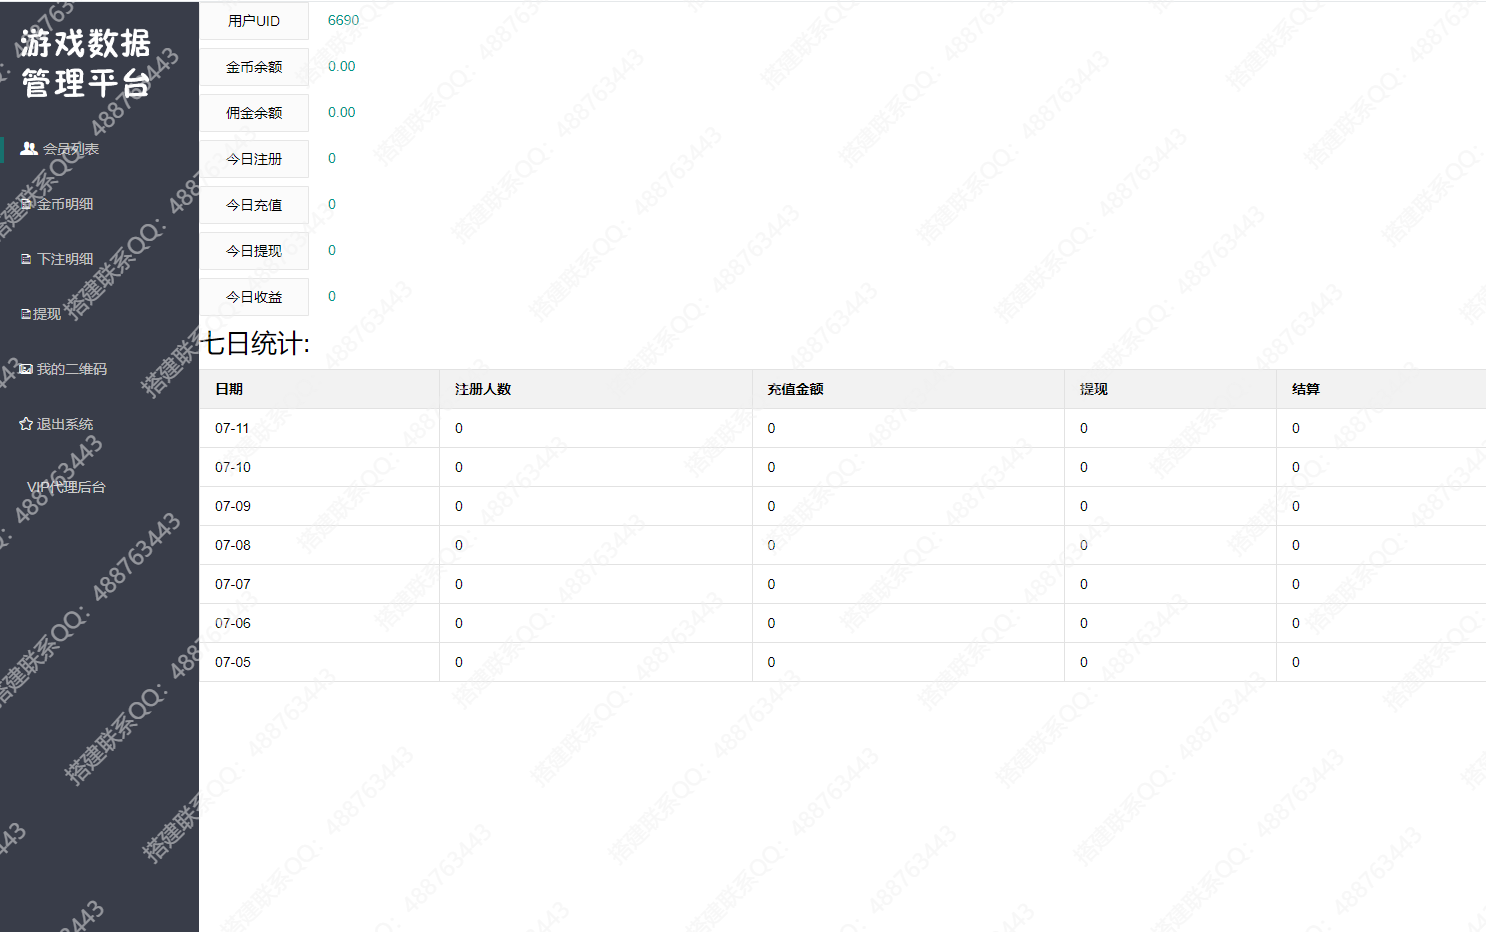Click the 充值金额 column header
Screen dimensions: 1486x932
tap(795, 389)
